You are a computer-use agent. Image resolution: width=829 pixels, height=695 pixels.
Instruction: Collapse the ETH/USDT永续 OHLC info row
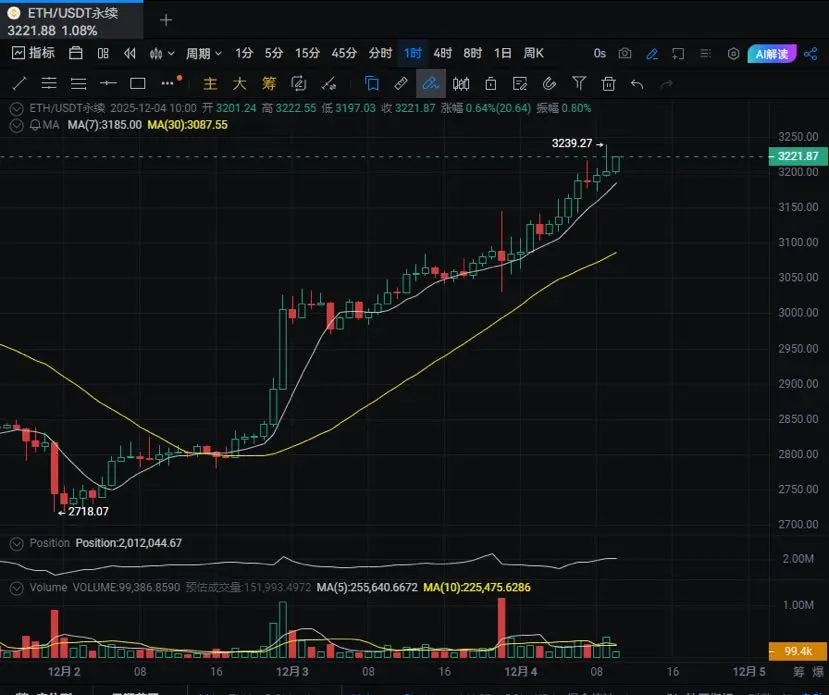click(x=16, y=109)
